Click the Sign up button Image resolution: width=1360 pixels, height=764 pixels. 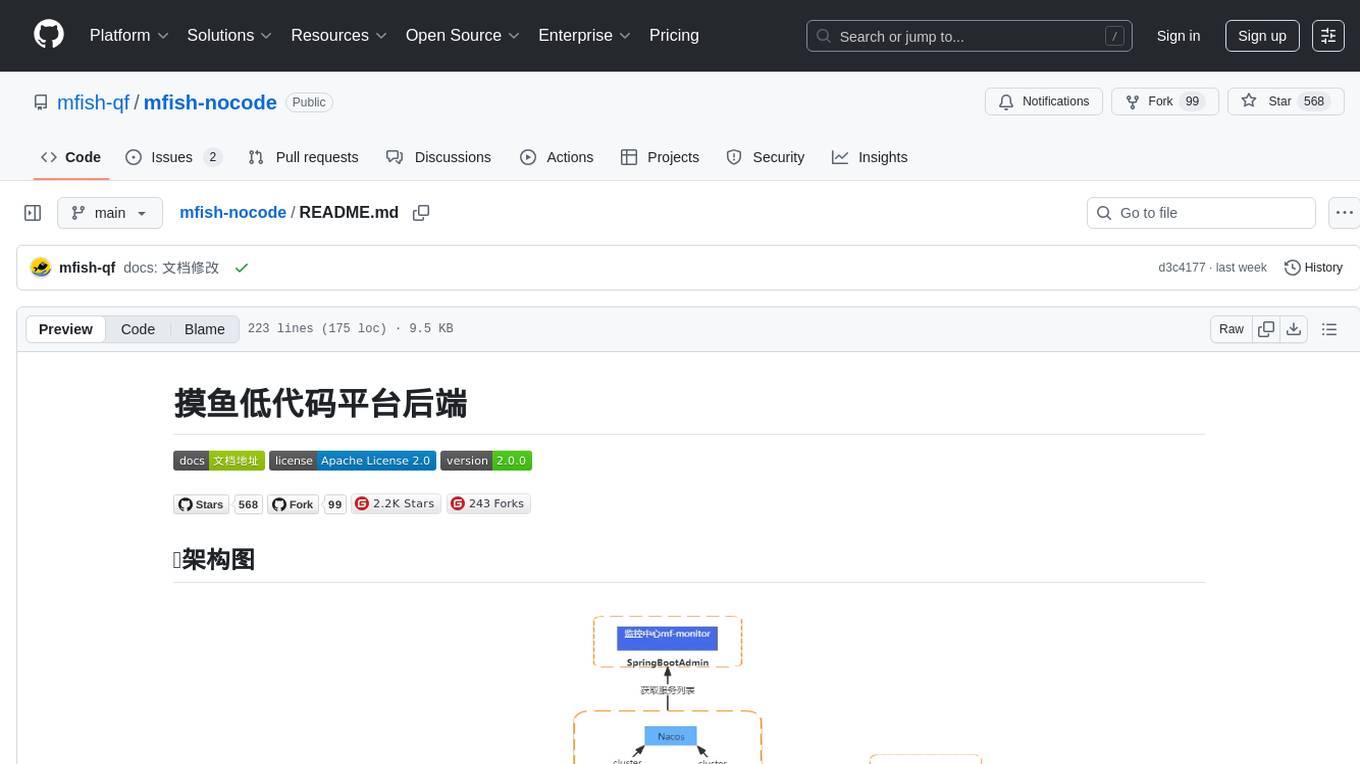coord(1262,36)
